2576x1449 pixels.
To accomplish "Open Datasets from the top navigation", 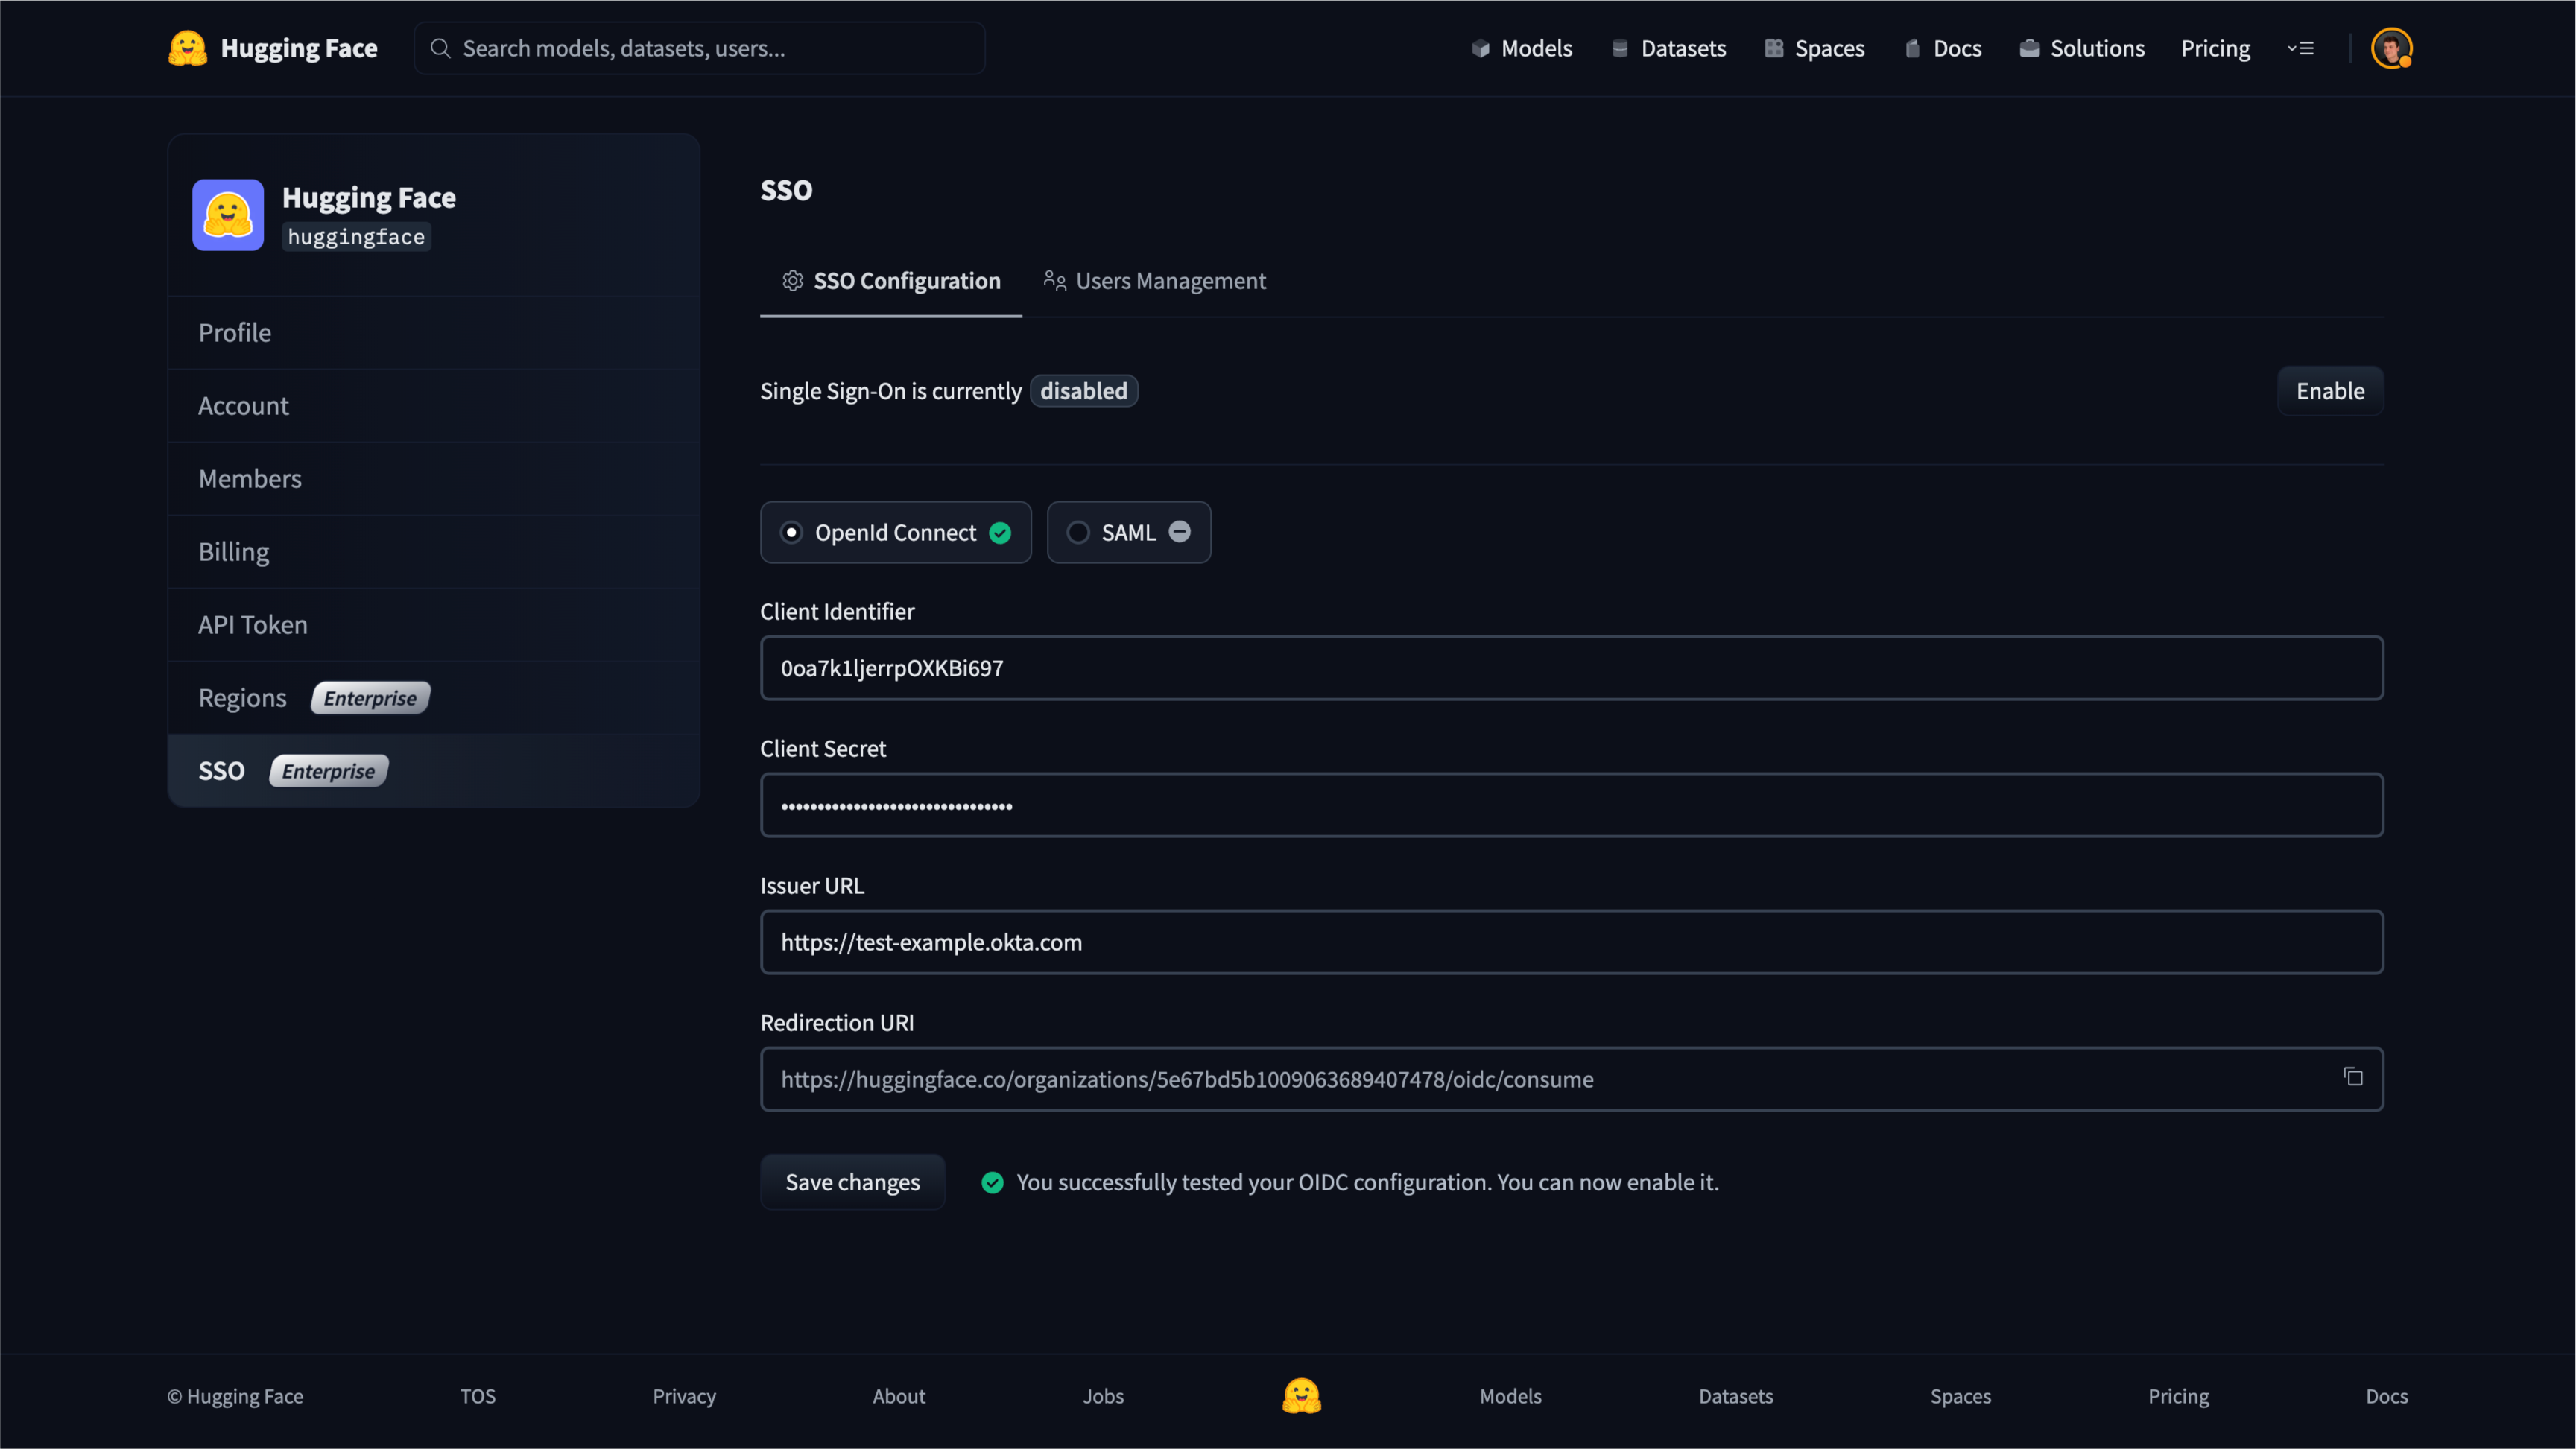I will pyautogui.click(x=1669, y=48).
